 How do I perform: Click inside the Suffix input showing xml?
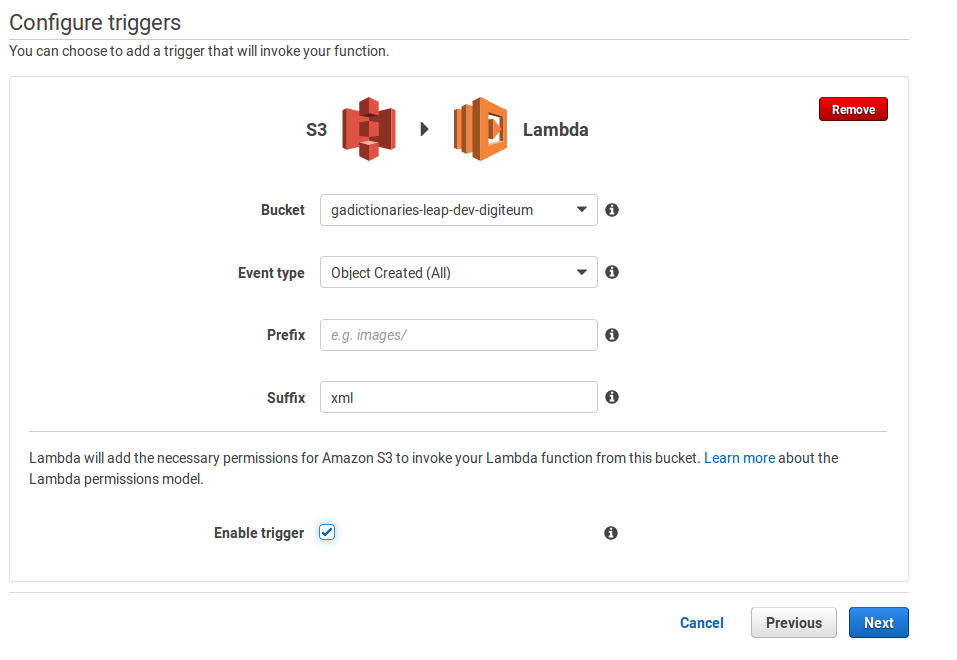point(458,397)
